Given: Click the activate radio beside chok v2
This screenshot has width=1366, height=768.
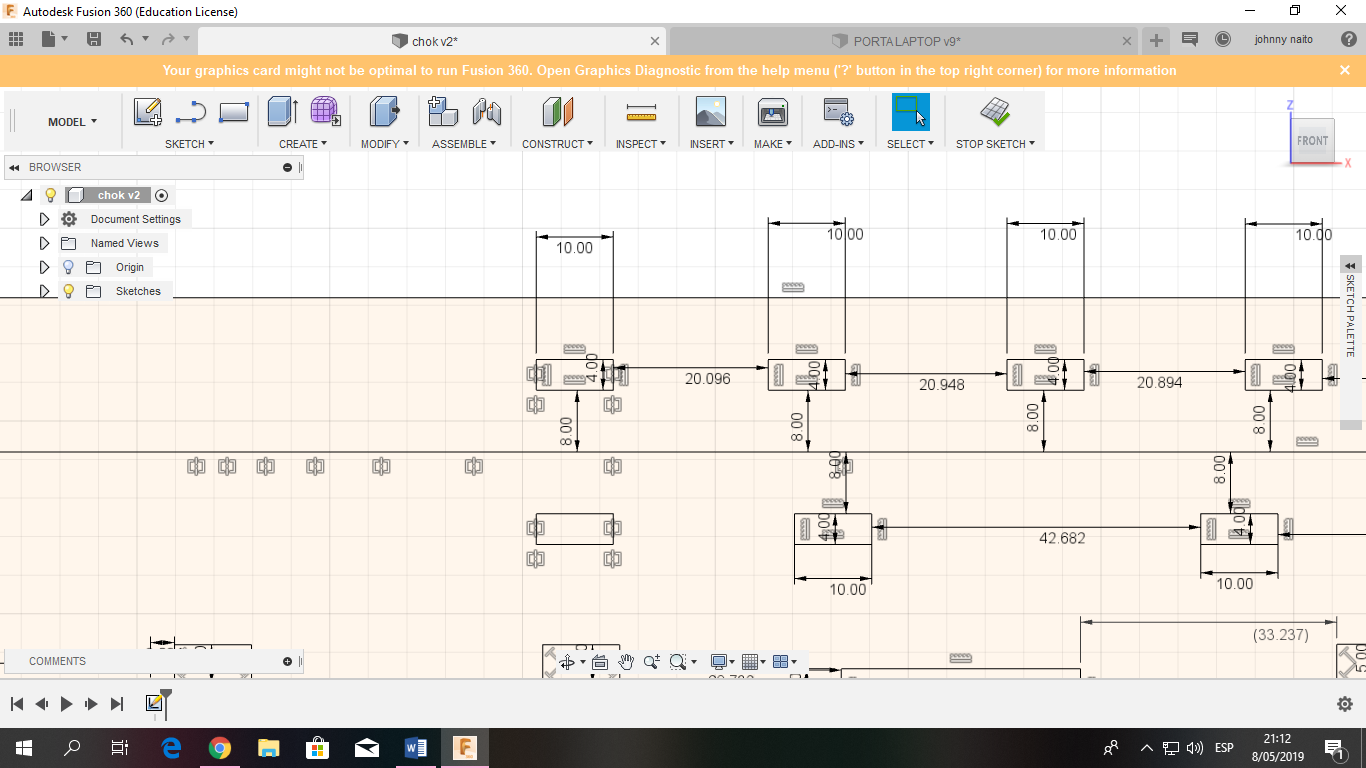Looking at the screenshot, I should pyautogui.click(x=162, y=195).
